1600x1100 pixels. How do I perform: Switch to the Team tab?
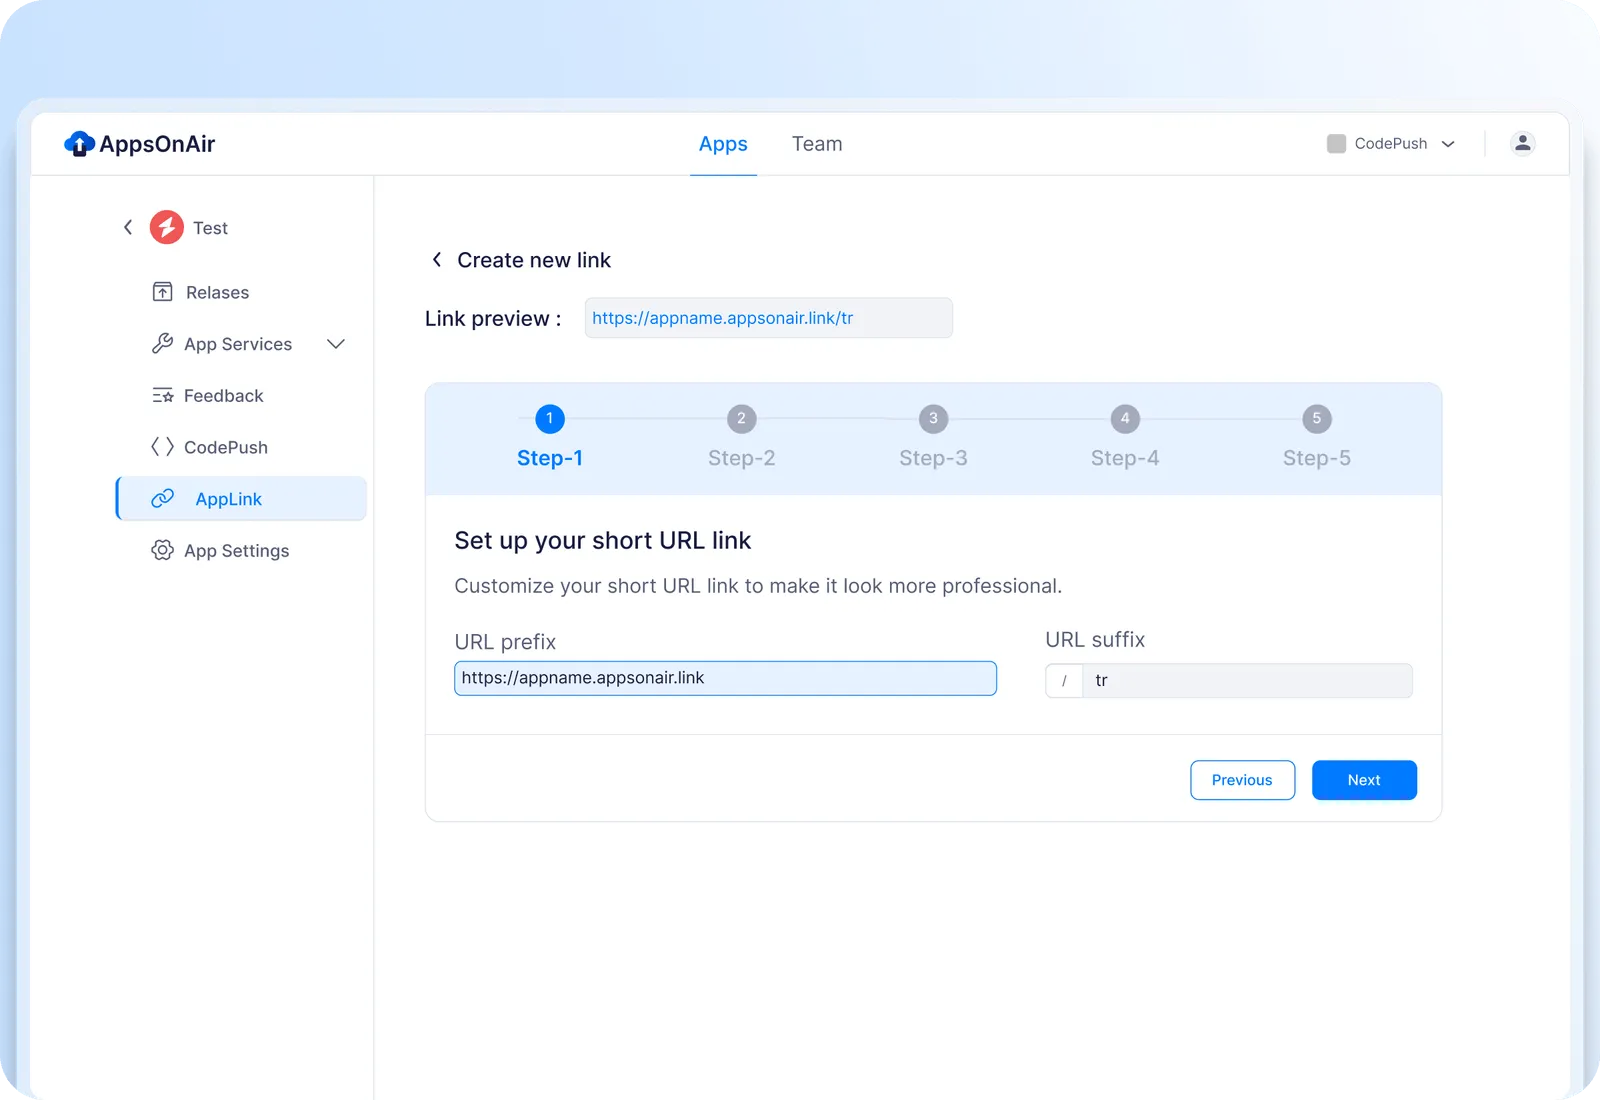pos(817,144)
